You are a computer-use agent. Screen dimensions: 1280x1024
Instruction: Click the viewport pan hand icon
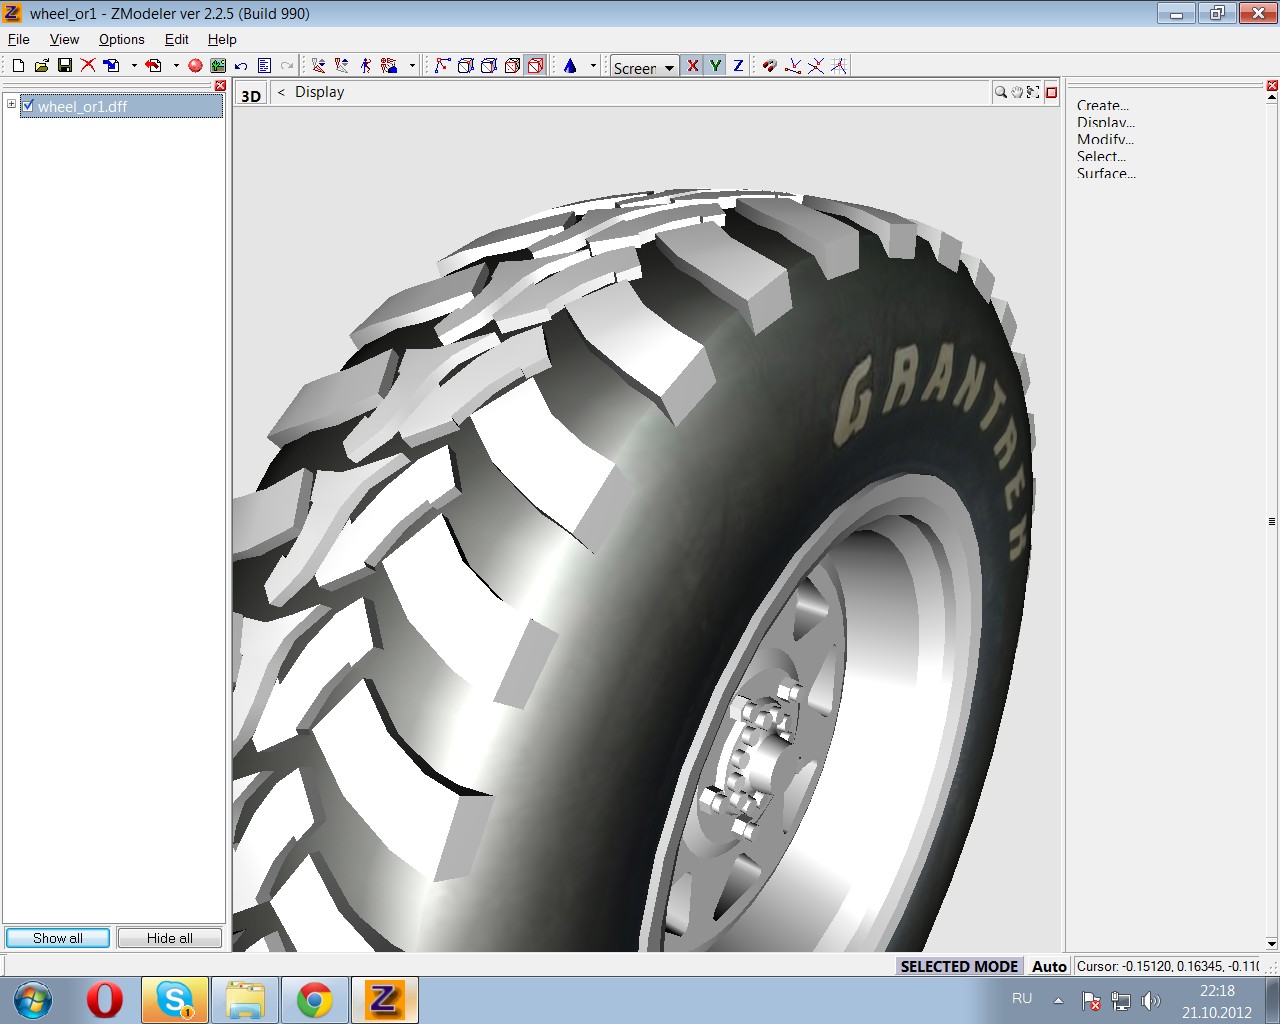pyautogui.click(x=1017, y=92)
